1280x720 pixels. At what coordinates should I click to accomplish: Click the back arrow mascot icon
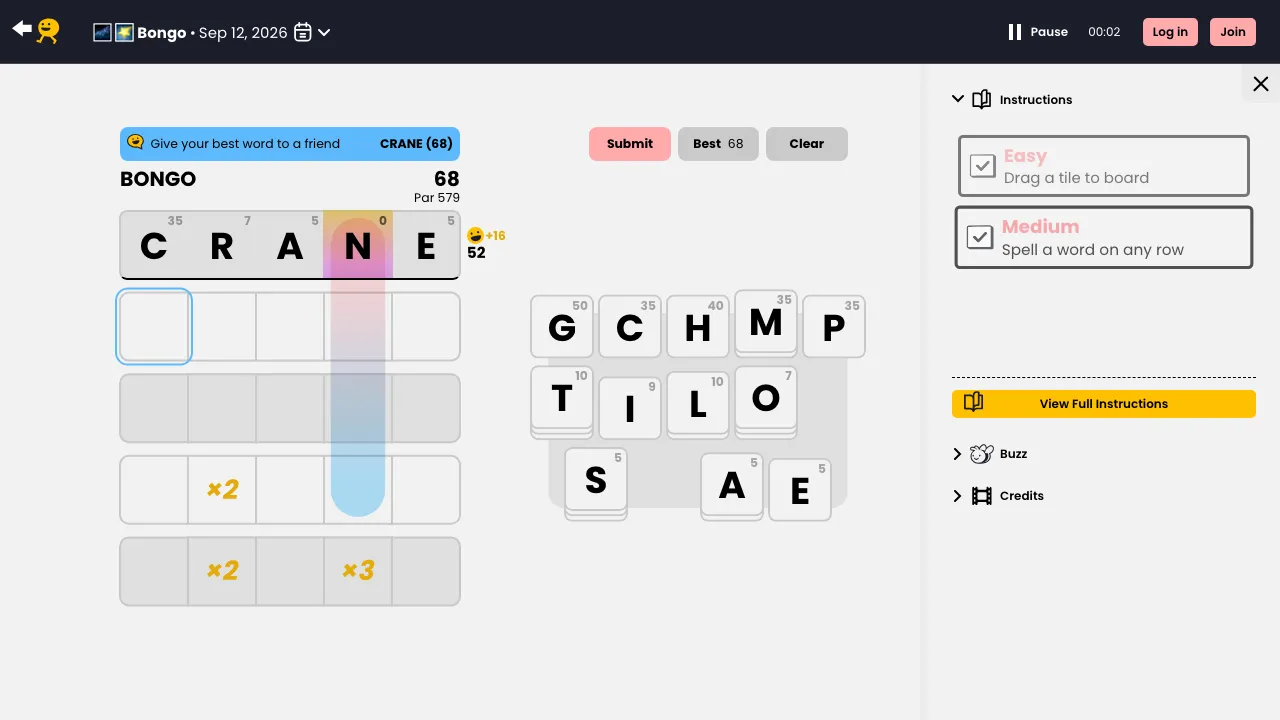pyautogui.click(x=36, y=31)
